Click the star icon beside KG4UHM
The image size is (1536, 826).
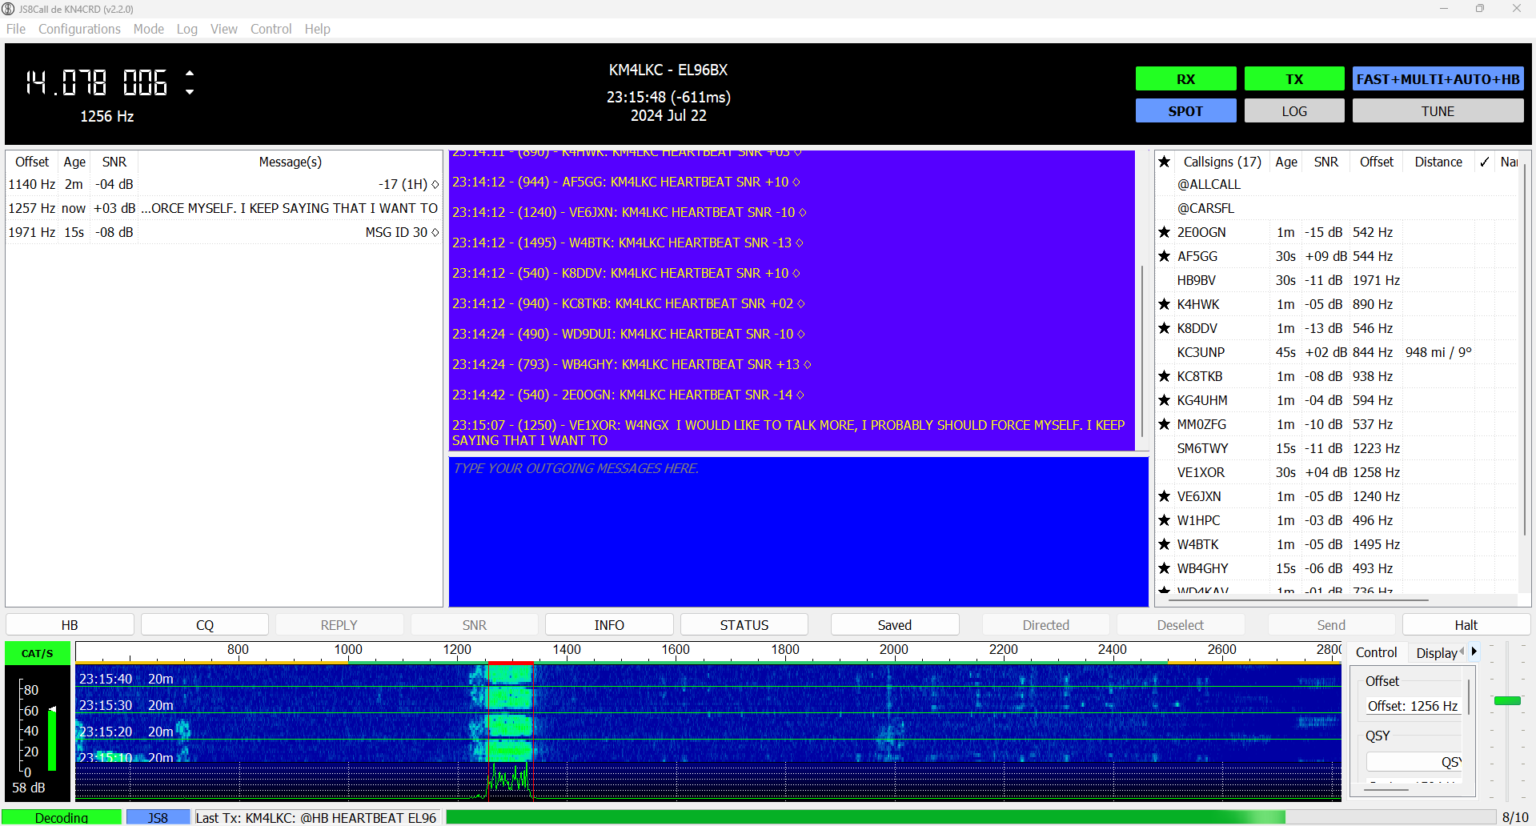[1164, 400]
